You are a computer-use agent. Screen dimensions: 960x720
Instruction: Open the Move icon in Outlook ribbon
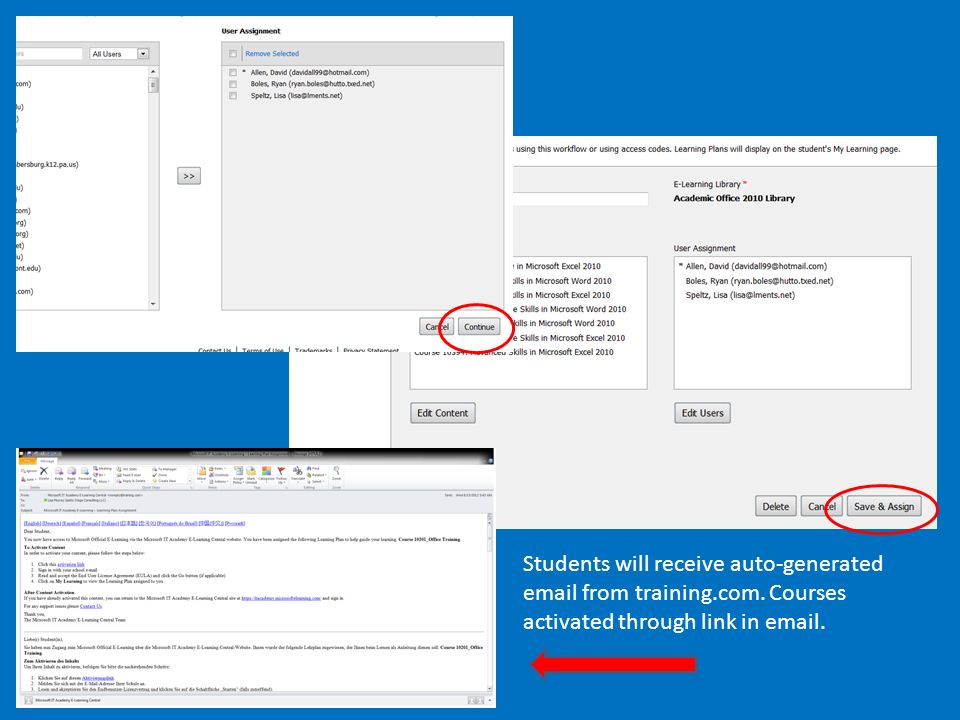tap(201, 474)
